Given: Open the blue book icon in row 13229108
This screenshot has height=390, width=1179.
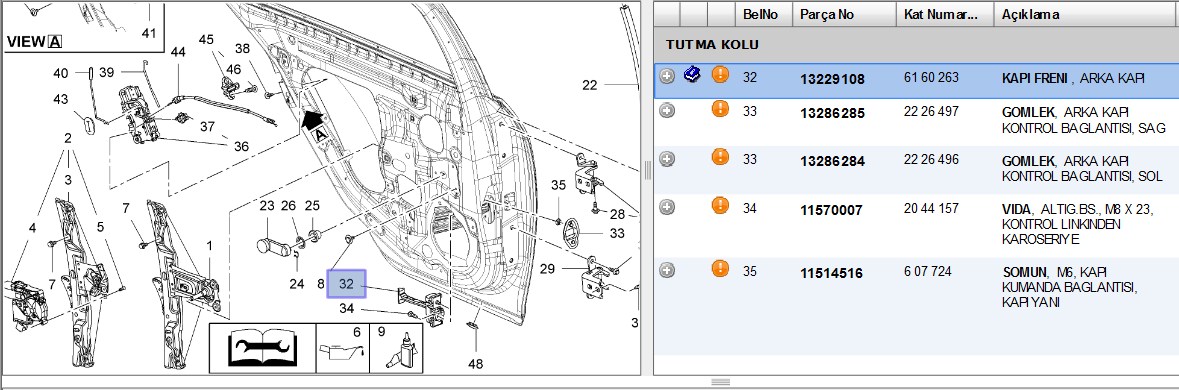Looking at the screenshot, I should coord(693,74).
